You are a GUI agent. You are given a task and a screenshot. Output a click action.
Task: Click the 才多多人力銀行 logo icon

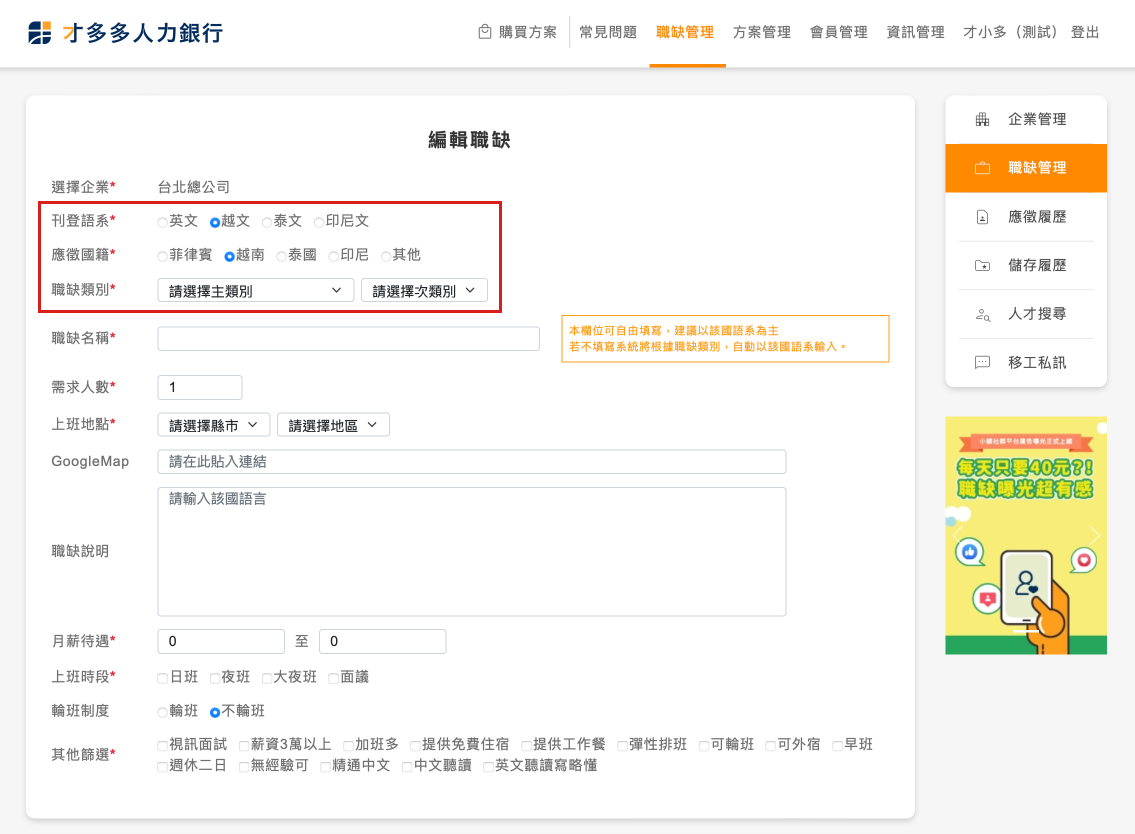click(x=40, y=32)
